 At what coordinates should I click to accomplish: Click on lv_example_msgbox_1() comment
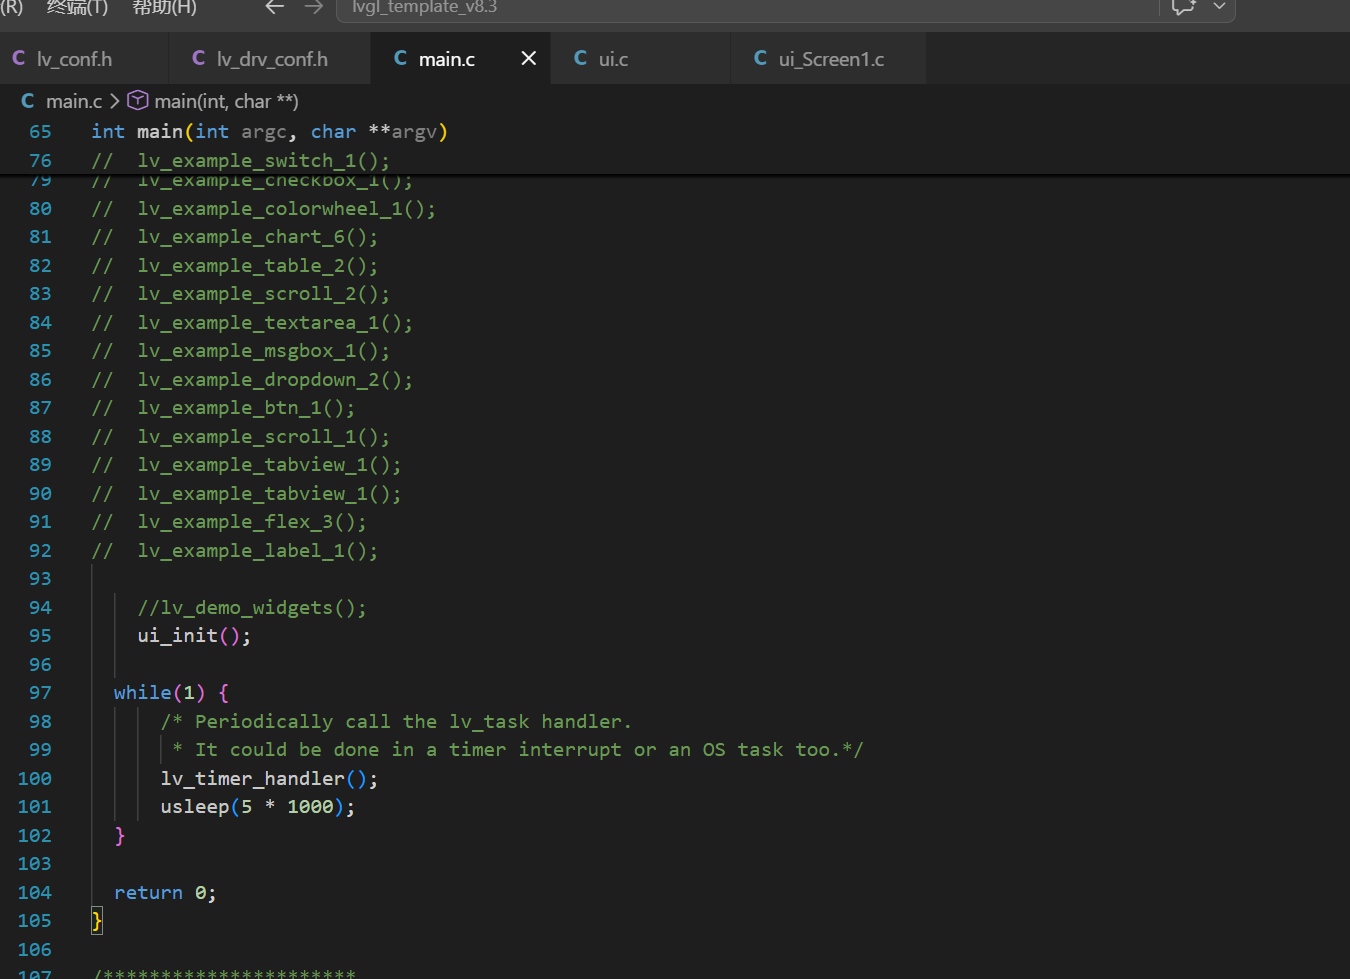[x=264, y=351]
